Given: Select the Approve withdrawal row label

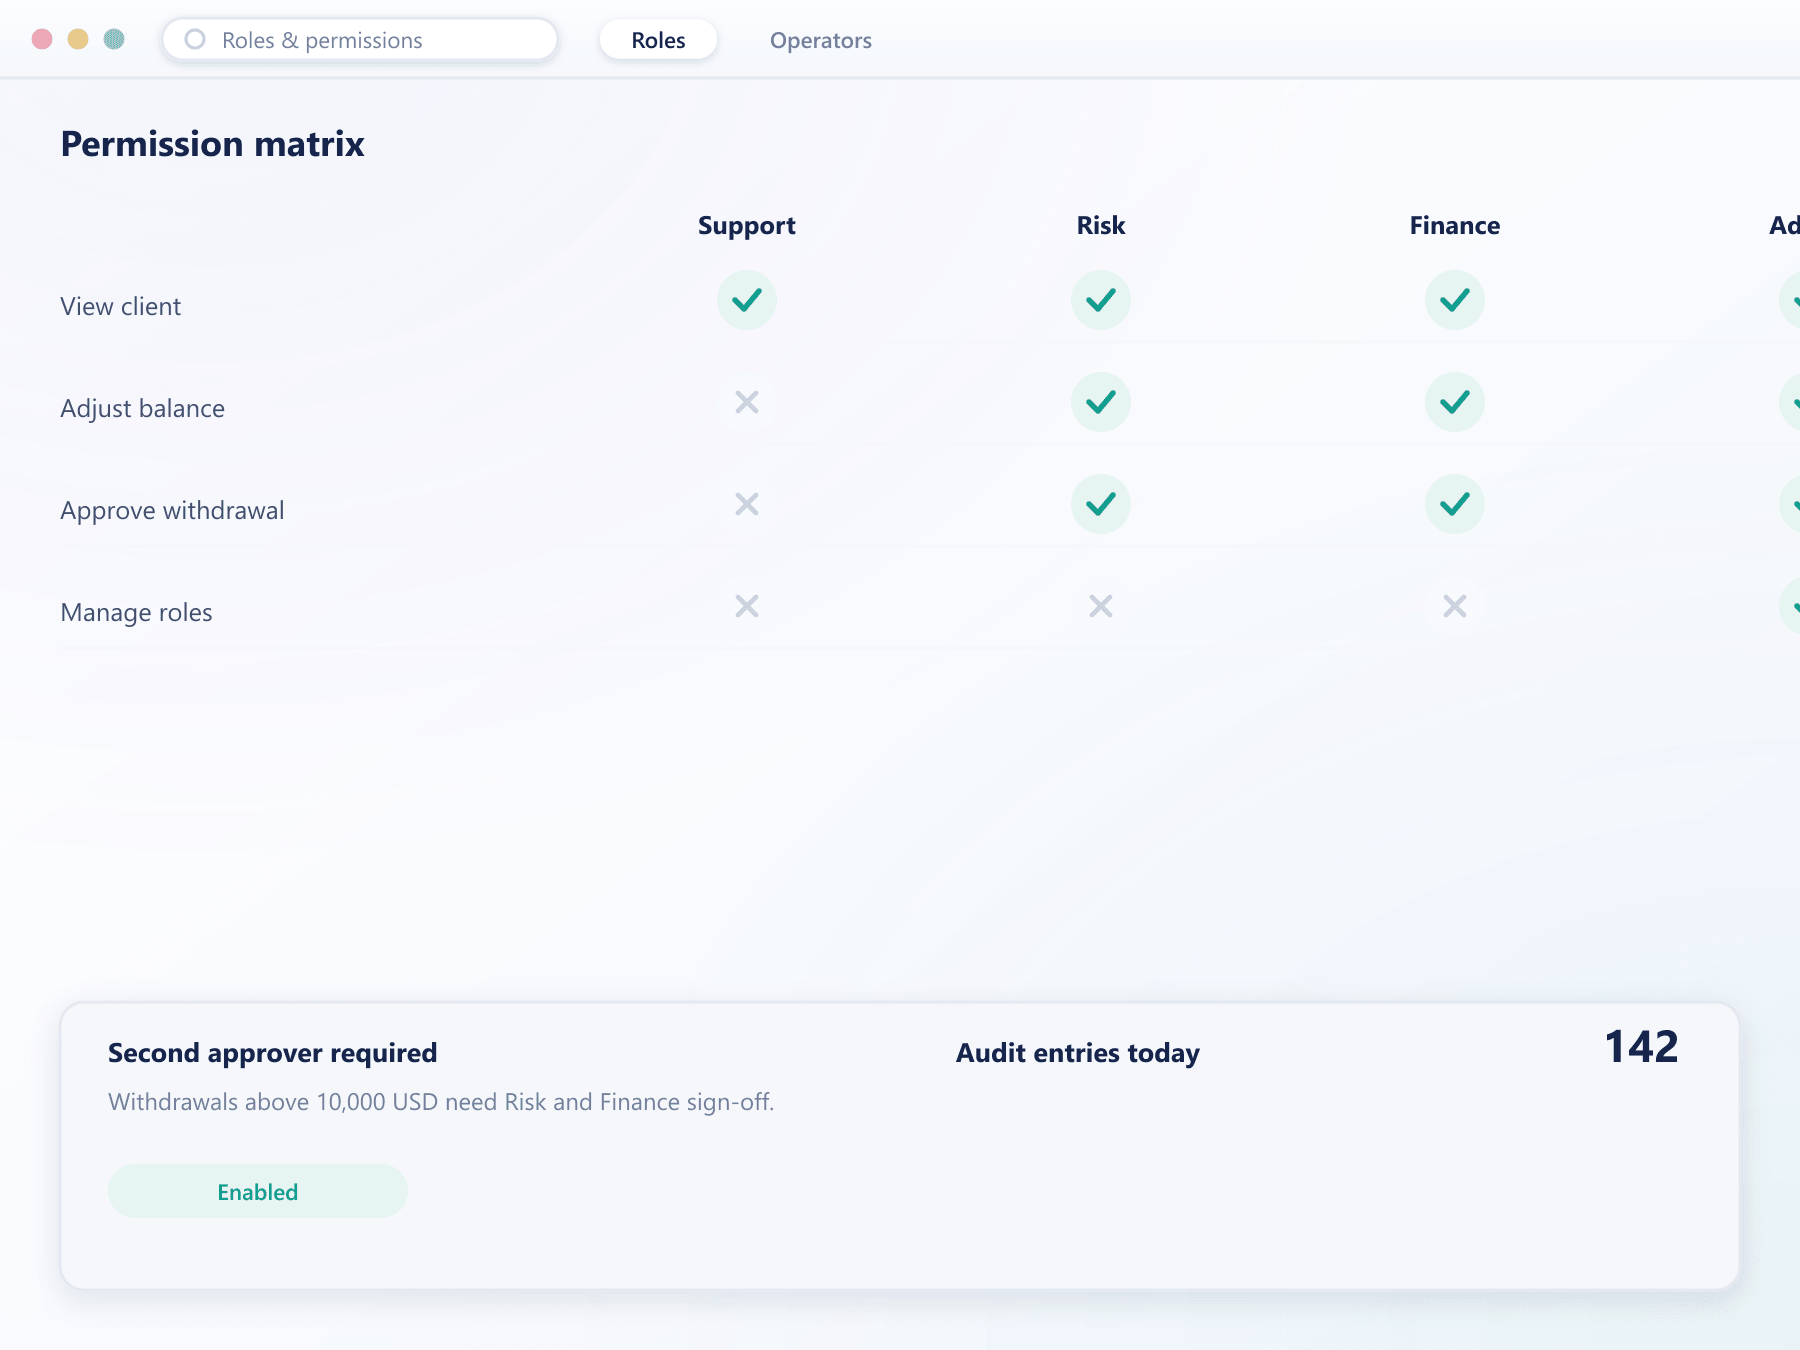Looking at the screenshot, I should [172, 510].
